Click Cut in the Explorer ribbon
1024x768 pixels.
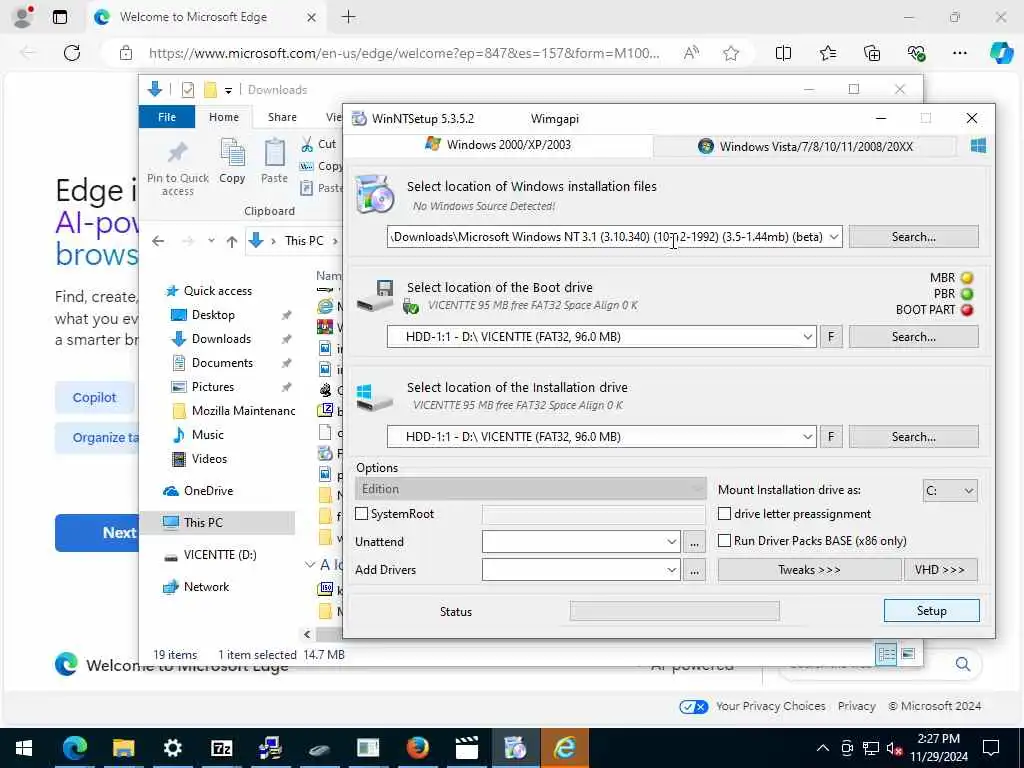319,144
